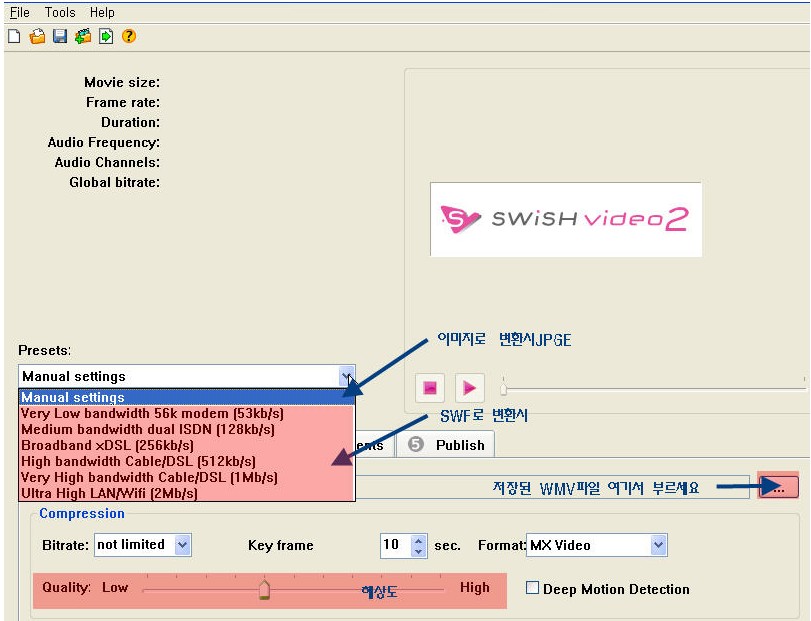Image resolution: width=811 pixels, height=621 pixels.
Task: Choose Very High bandwidth Cable/DSL (1Mb/s)
Action: [x=187, y=477]
